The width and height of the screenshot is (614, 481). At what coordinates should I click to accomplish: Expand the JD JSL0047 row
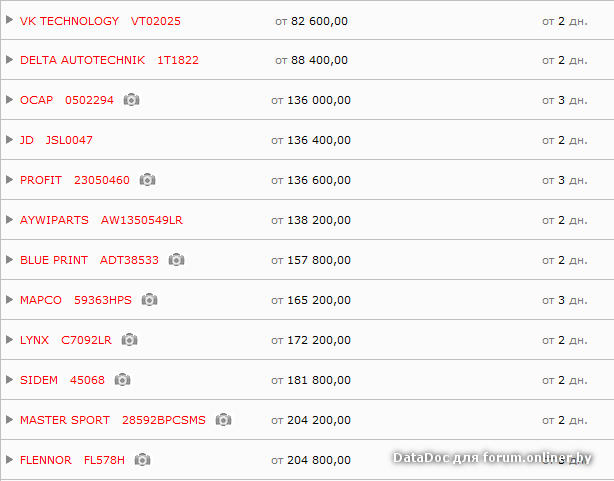10,140
